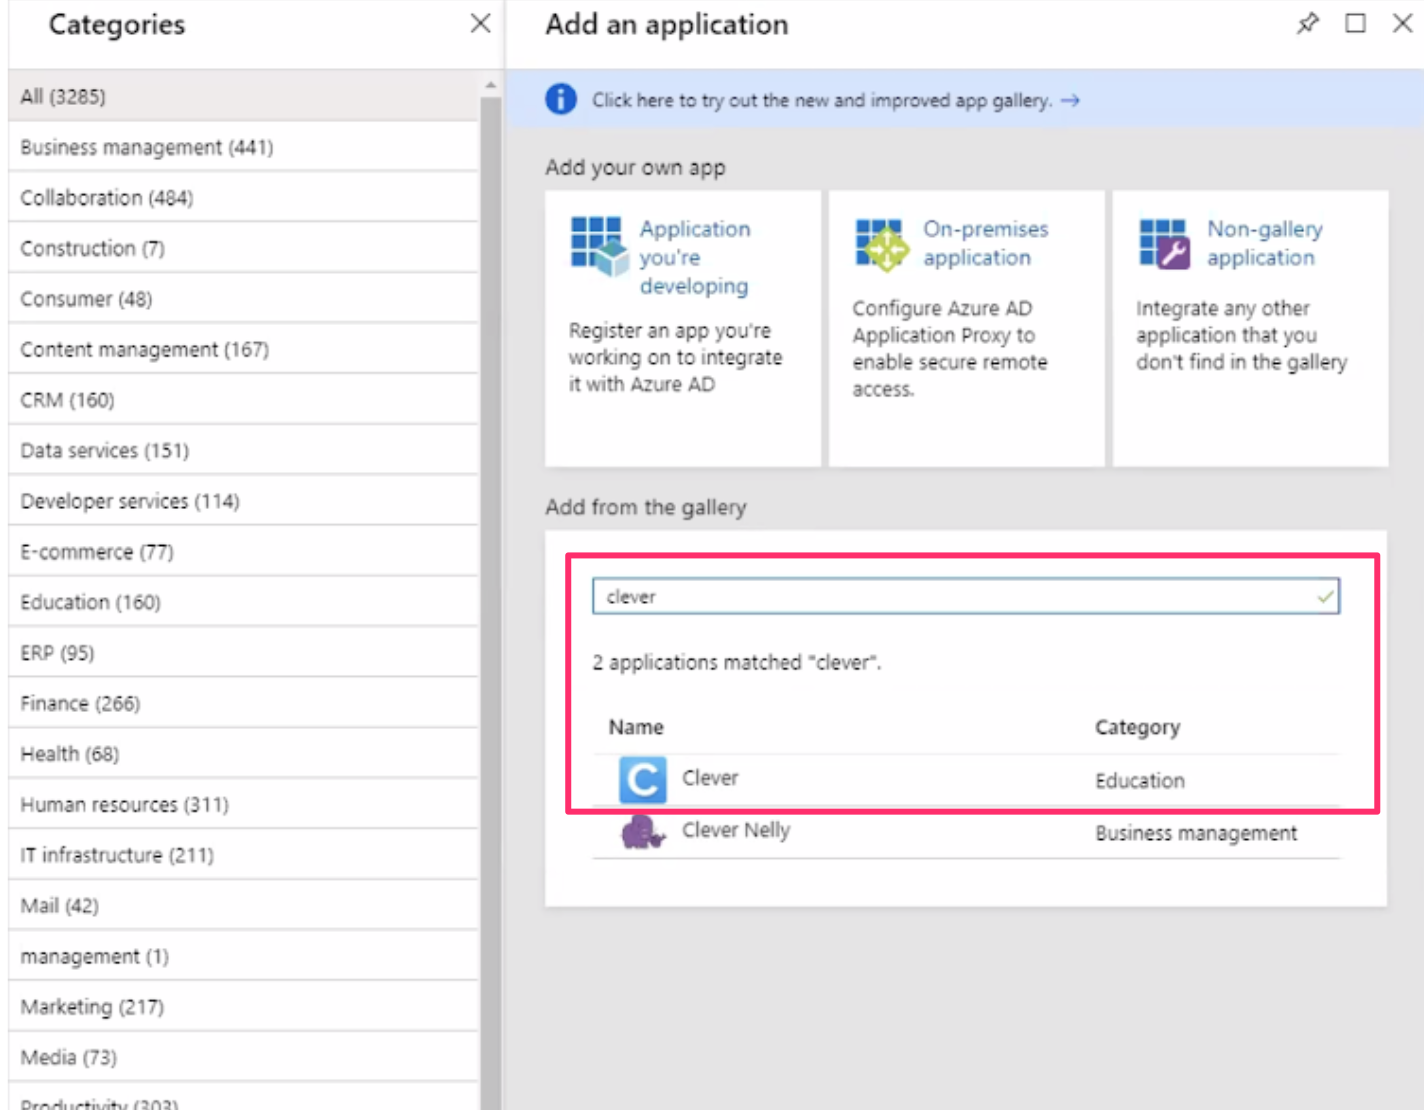
Task: Pin the Add an application blade
Action: pyautogui.click(x=1307, y=23)
